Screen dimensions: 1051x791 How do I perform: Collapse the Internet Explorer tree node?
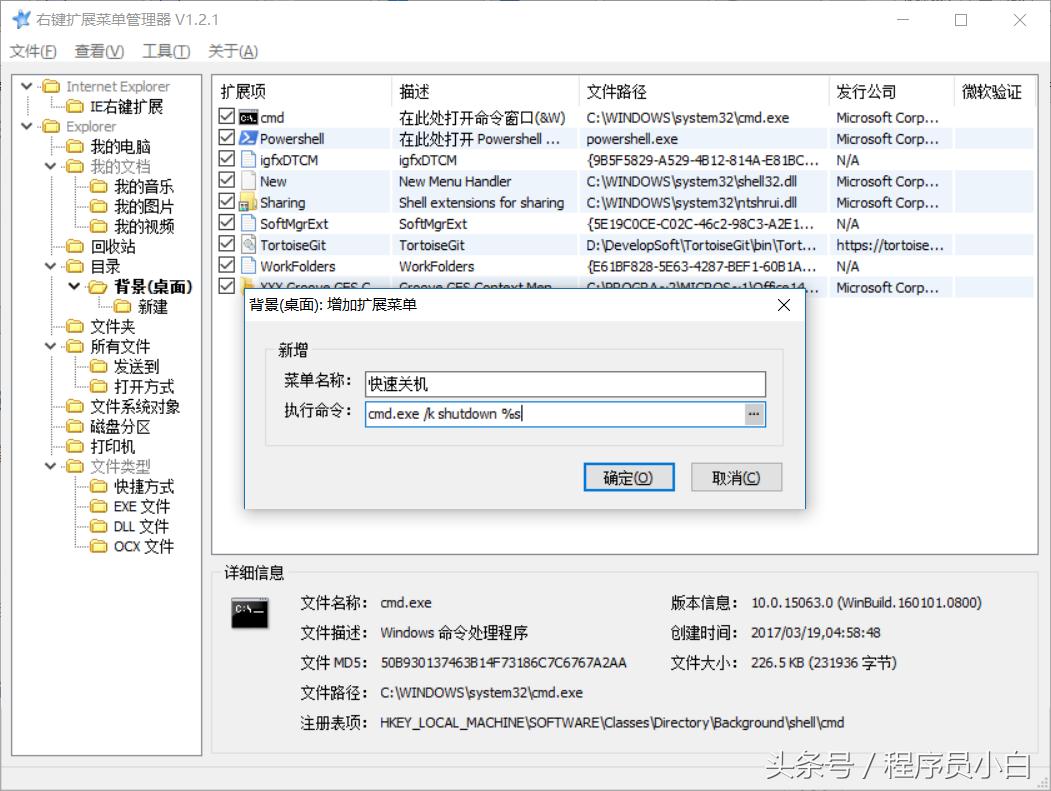pyautogui.click(x=25, y=85)
